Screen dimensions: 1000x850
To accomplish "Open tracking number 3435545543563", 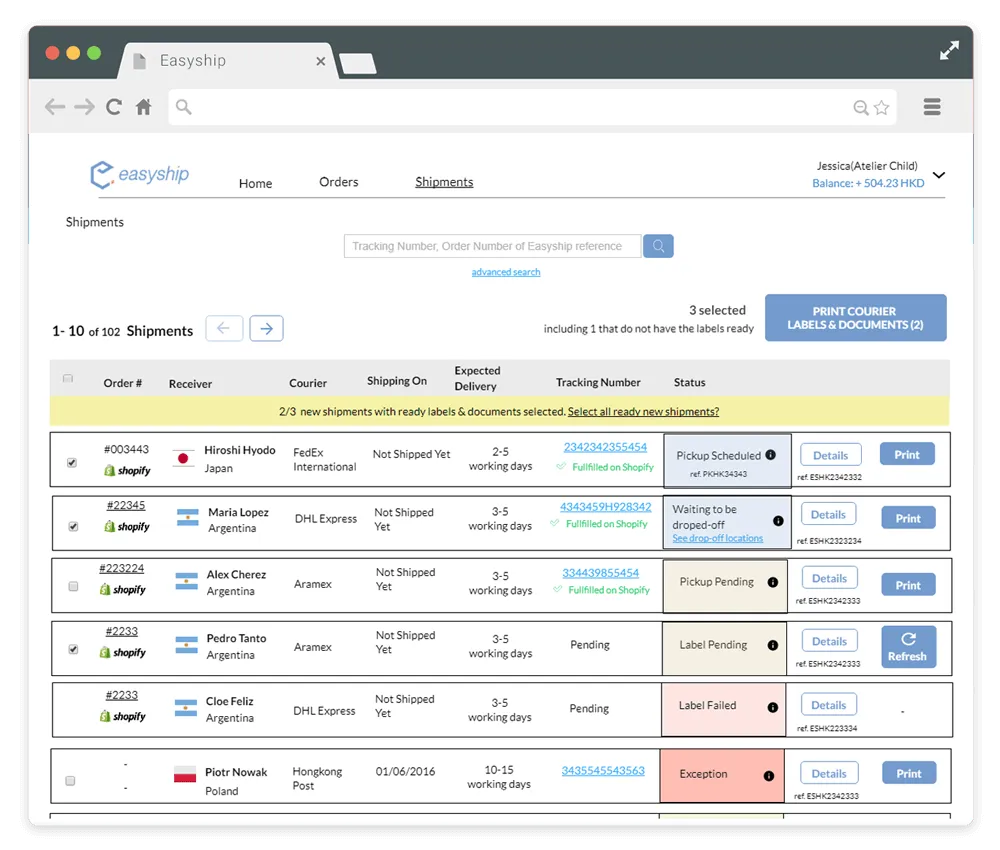I will point(603,771).
